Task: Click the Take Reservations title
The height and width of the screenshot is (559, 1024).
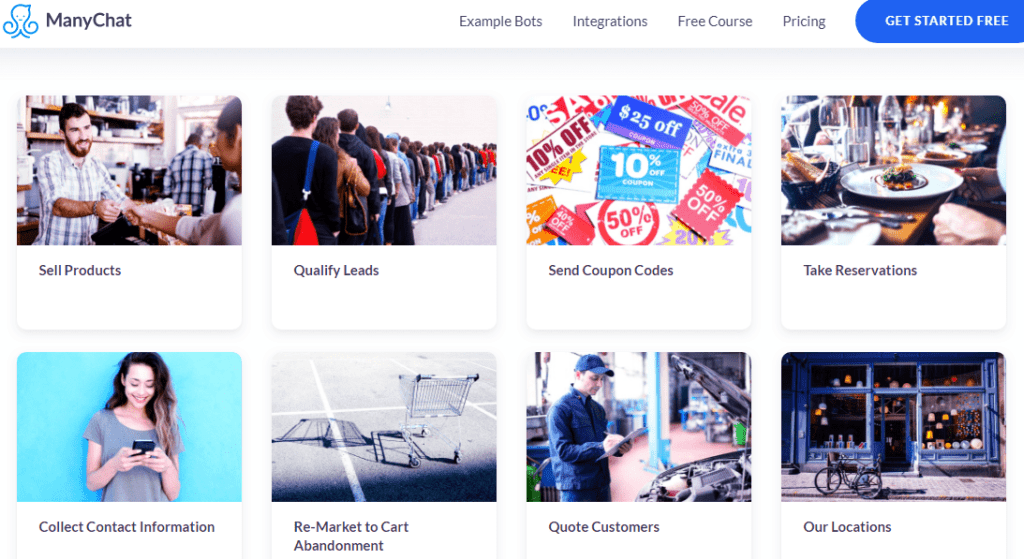Action: [860, 270]
